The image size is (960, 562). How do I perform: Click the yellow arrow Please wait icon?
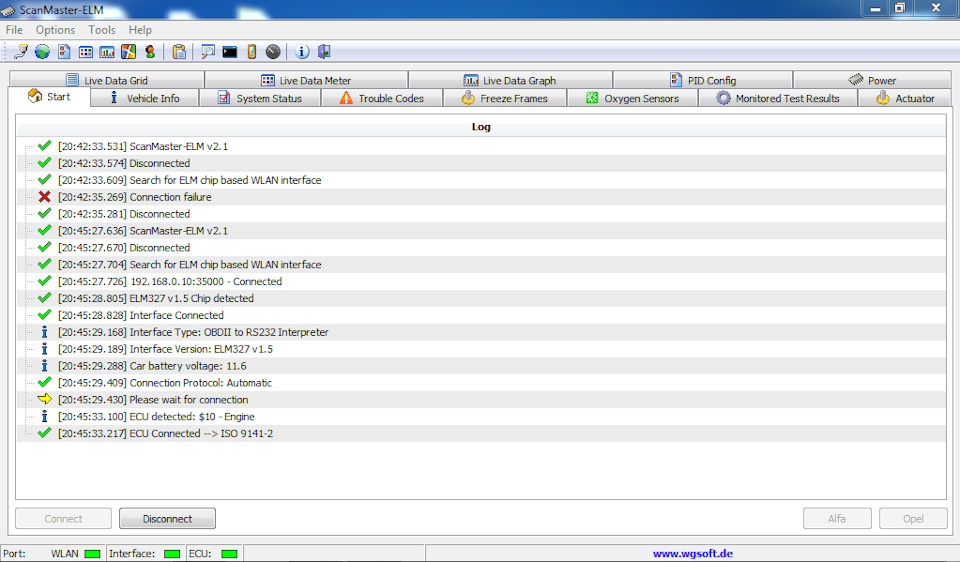pyautogui.click(x=44, y=399)
